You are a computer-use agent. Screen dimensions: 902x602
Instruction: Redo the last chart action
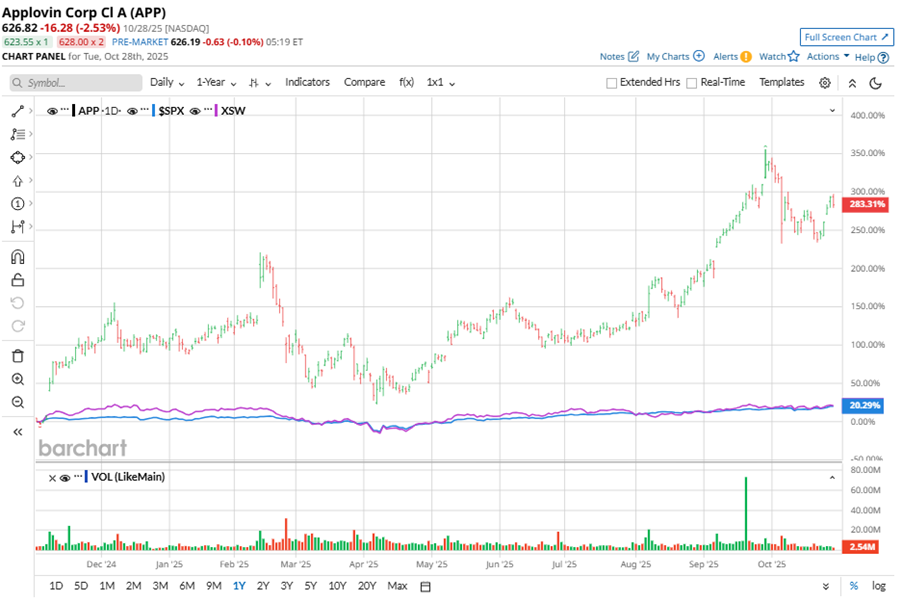[x=18, y=326]
